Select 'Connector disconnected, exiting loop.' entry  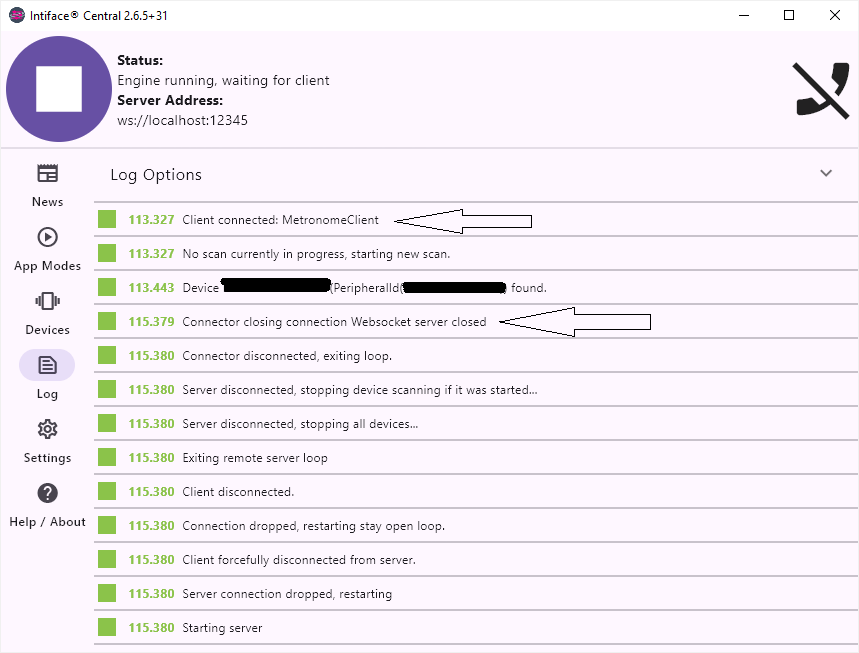[x=476, y=356]
